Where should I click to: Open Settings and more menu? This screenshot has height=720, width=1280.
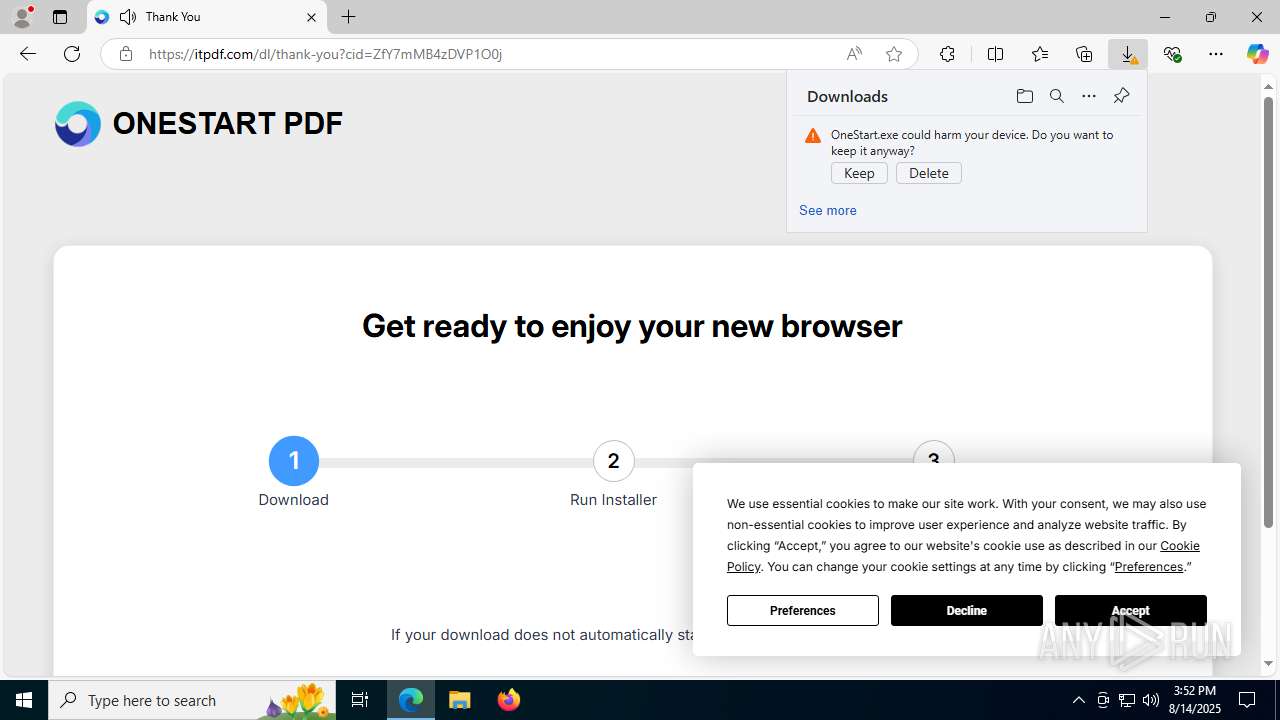[x=1216, y=54]
